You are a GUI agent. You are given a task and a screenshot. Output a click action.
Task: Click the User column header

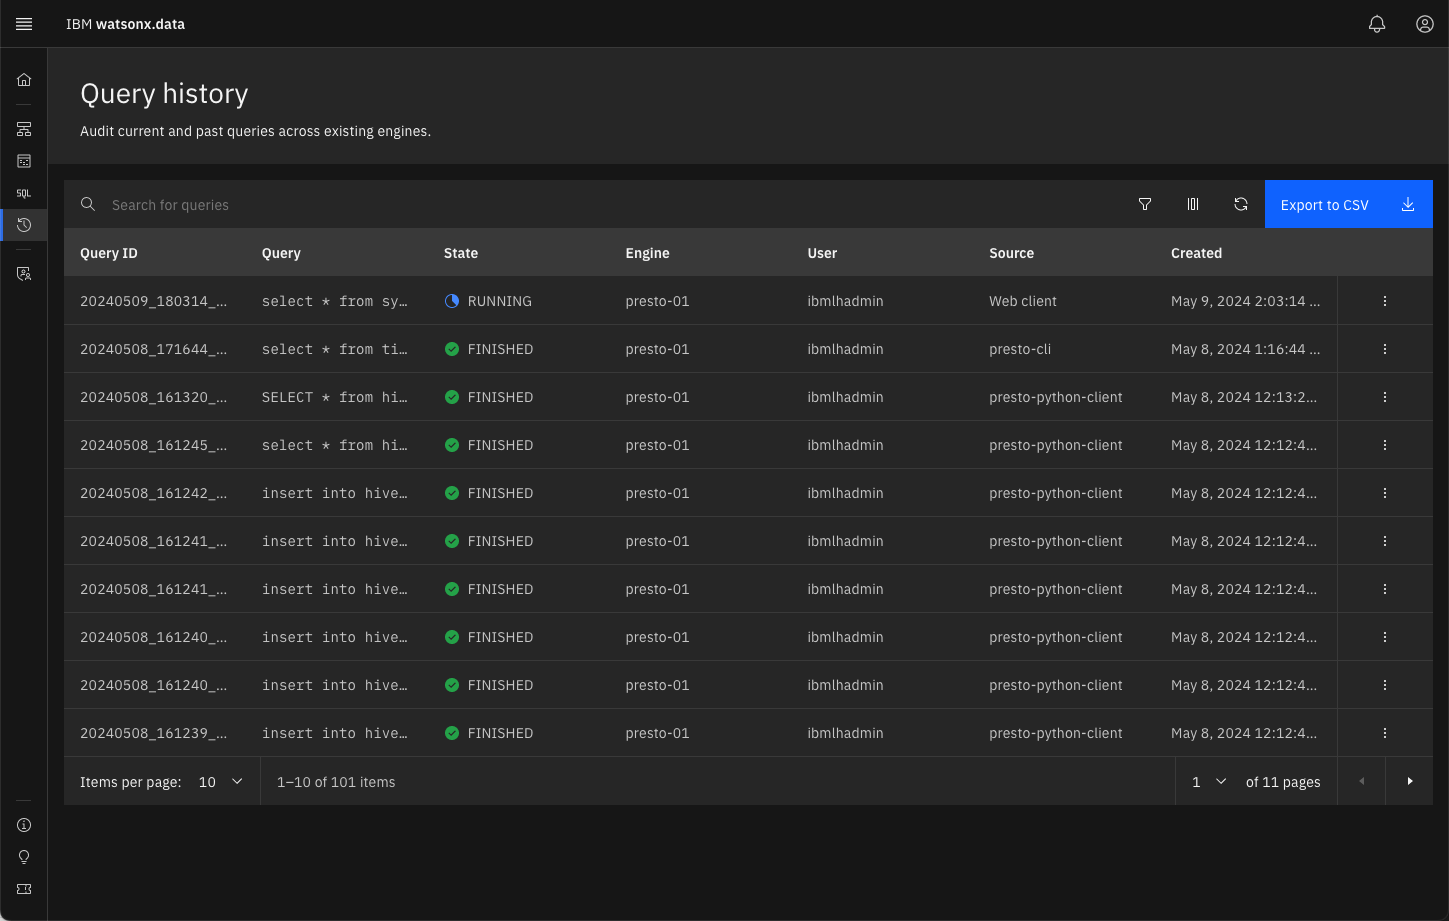click(x=822, y=253)
